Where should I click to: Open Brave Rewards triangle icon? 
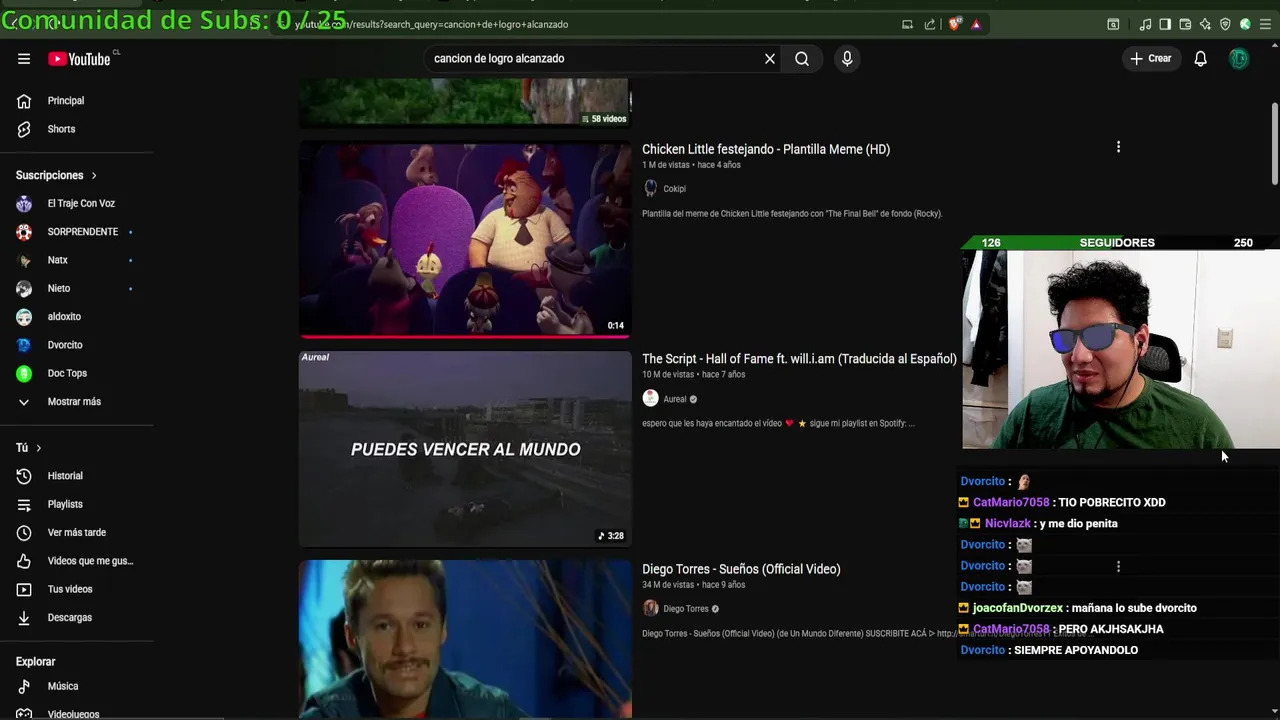tap(976, 24)
